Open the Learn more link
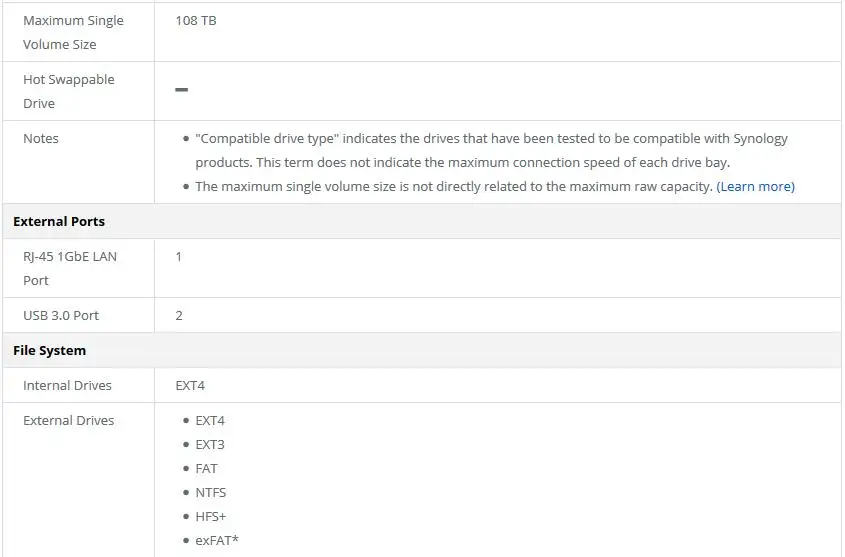 point(755,186)
